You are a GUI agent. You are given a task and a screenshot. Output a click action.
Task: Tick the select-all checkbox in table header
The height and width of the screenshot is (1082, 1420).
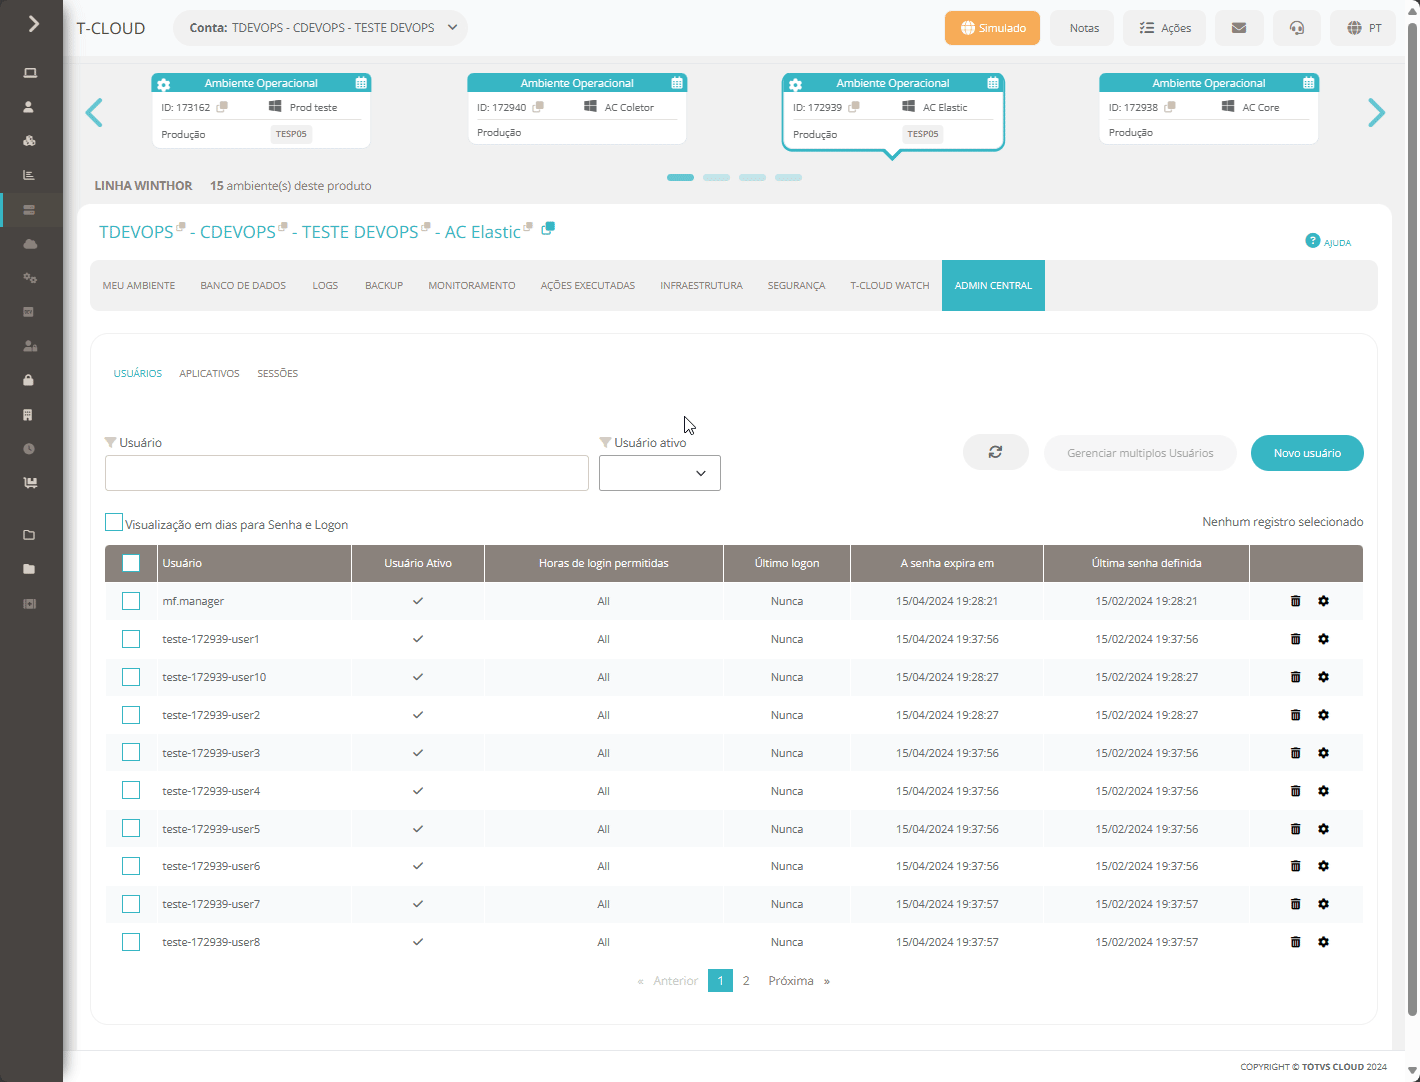coord(131,563)
